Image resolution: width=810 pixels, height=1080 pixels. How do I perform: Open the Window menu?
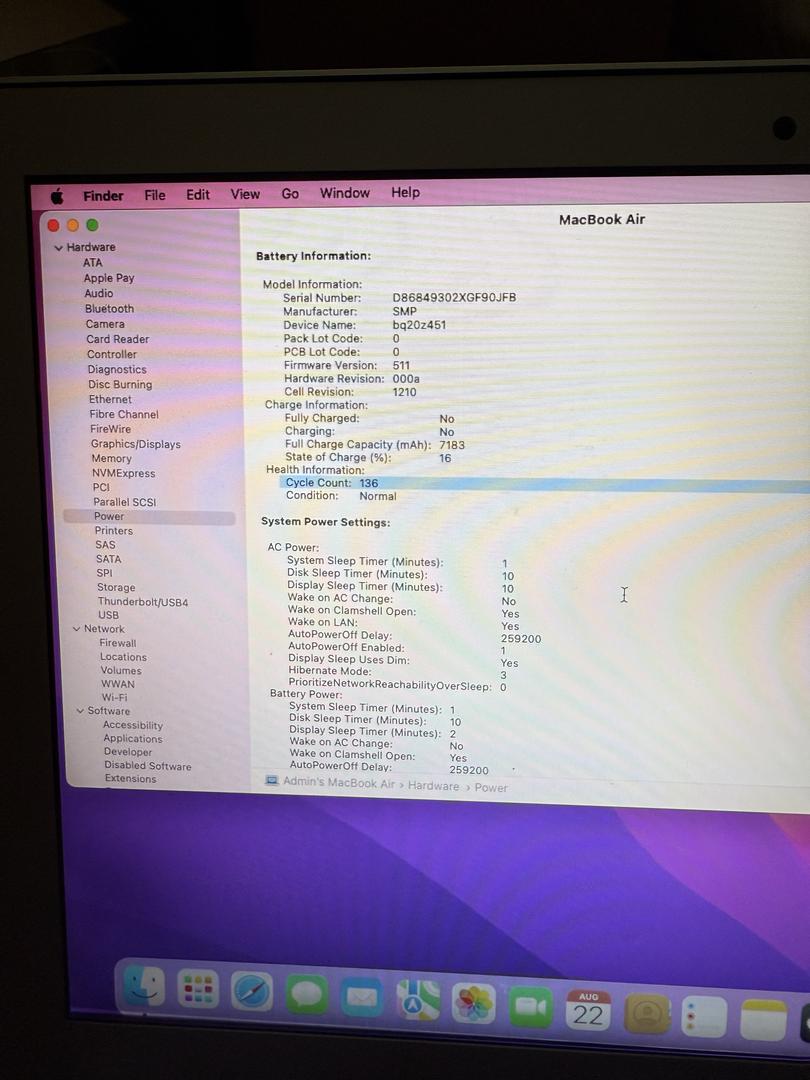345,193
